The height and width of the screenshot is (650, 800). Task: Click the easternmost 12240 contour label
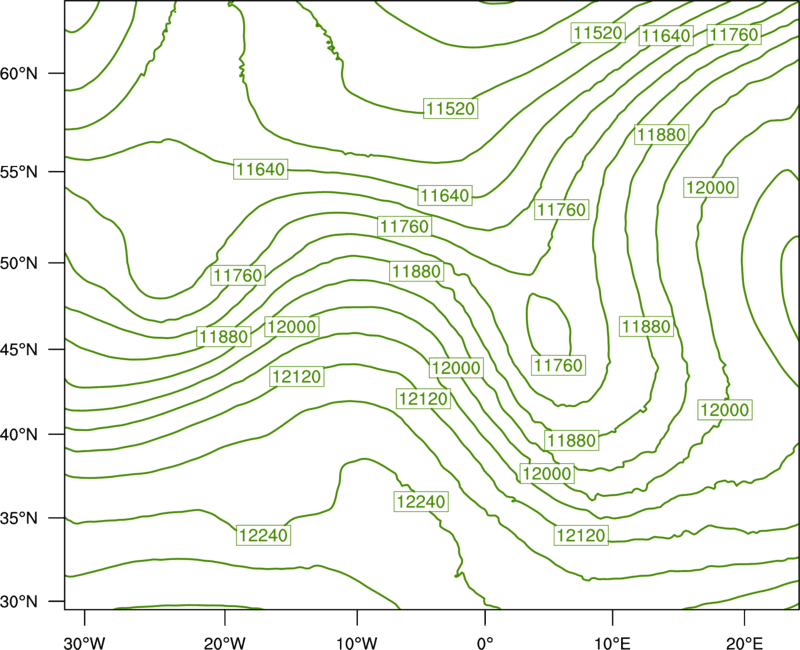point(421,502)
